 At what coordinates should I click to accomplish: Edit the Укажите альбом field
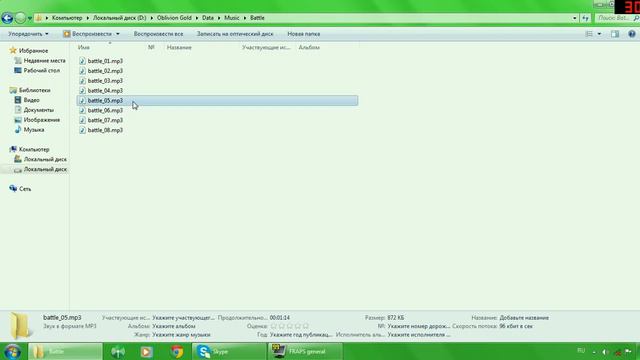[173, 326]
